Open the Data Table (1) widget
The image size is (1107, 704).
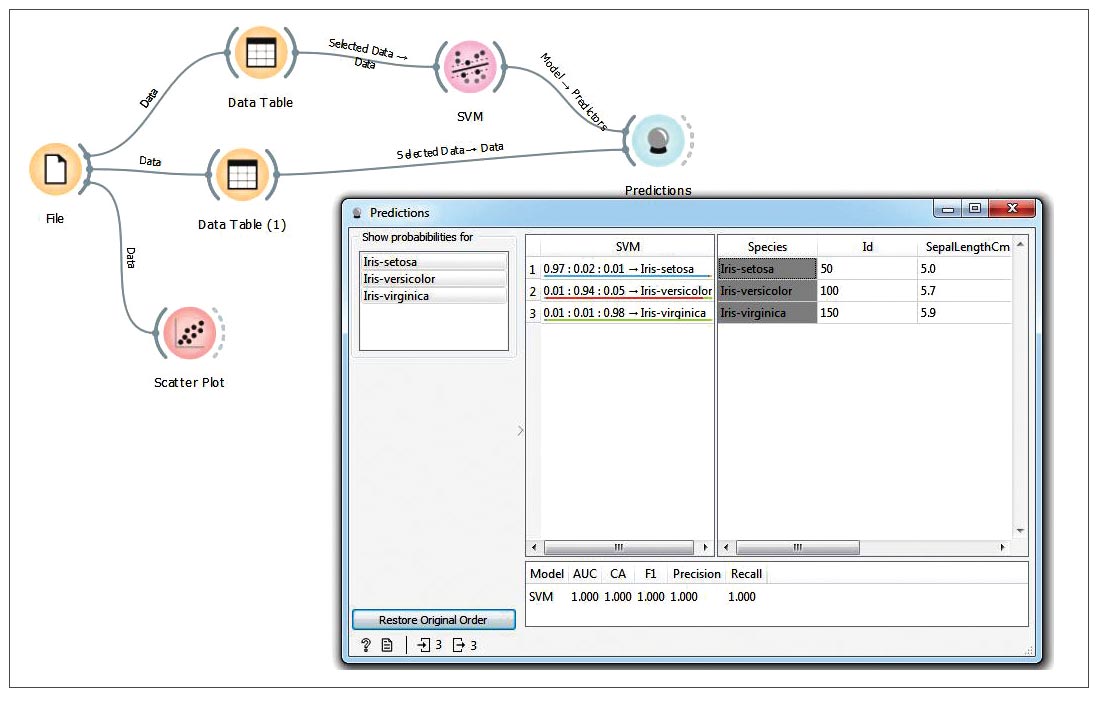point(241,175)
